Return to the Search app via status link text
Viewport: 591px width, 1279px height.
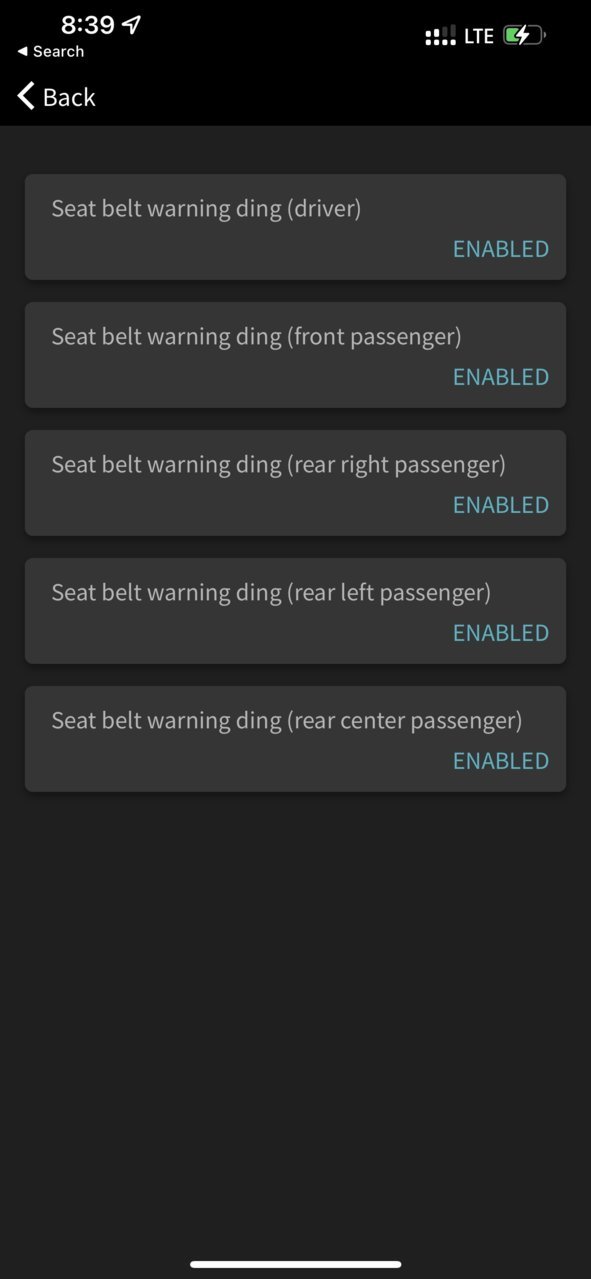point(58,52)
